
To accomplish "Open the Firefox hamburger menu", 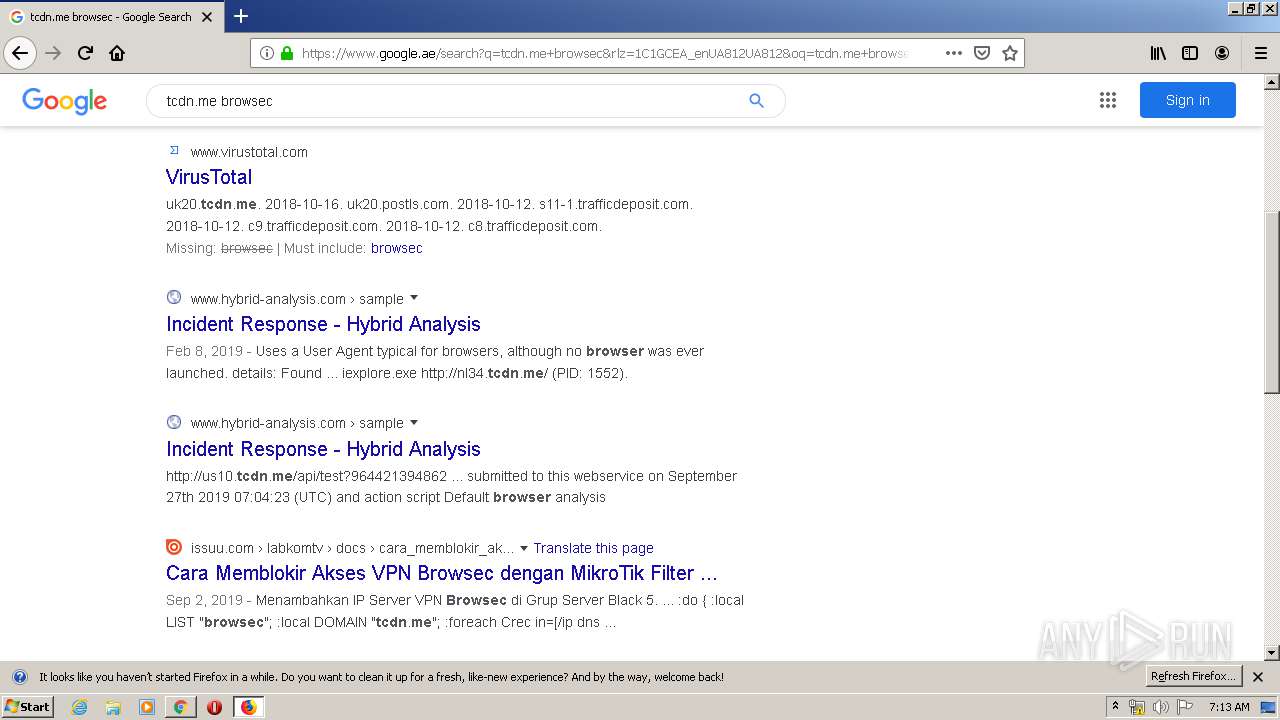I will point(1261,53).
